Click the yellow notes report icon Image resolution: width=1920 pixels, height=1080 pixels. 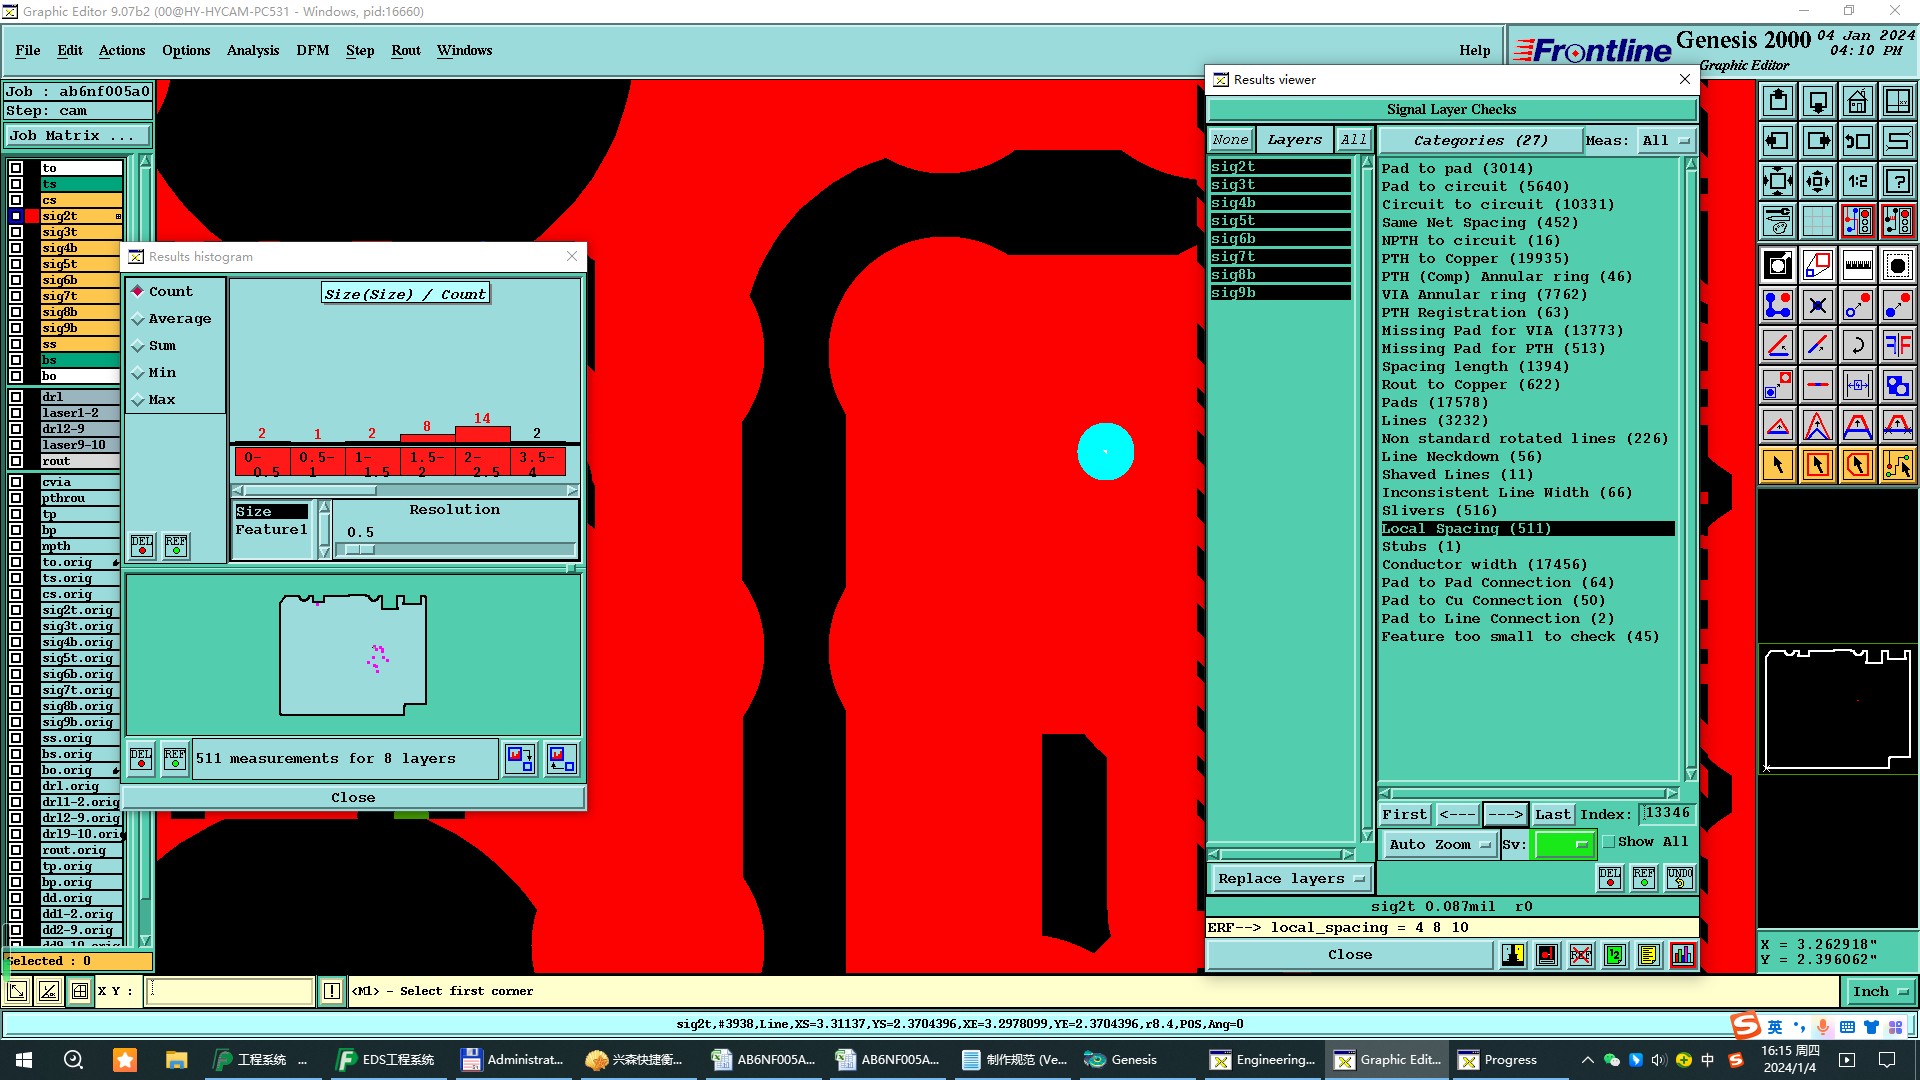(1649, 955)
